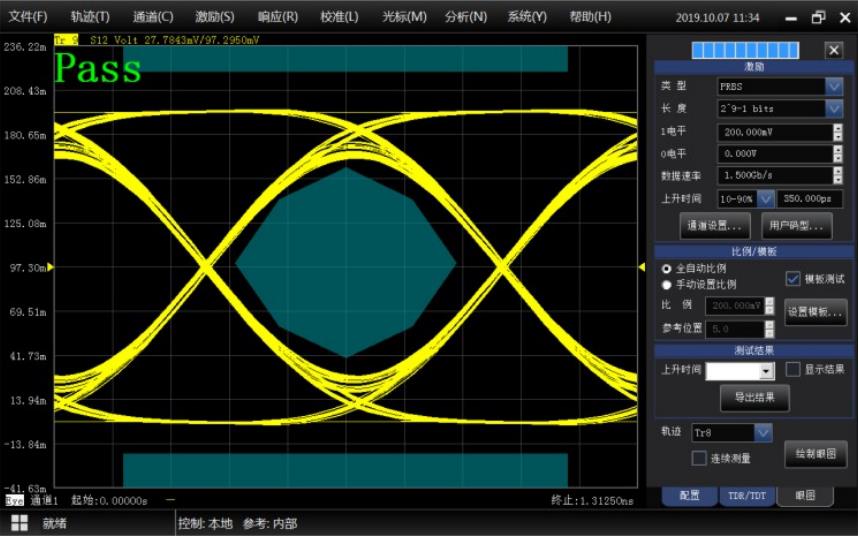Click the Windows start icon in status bar

click(19, 523)
